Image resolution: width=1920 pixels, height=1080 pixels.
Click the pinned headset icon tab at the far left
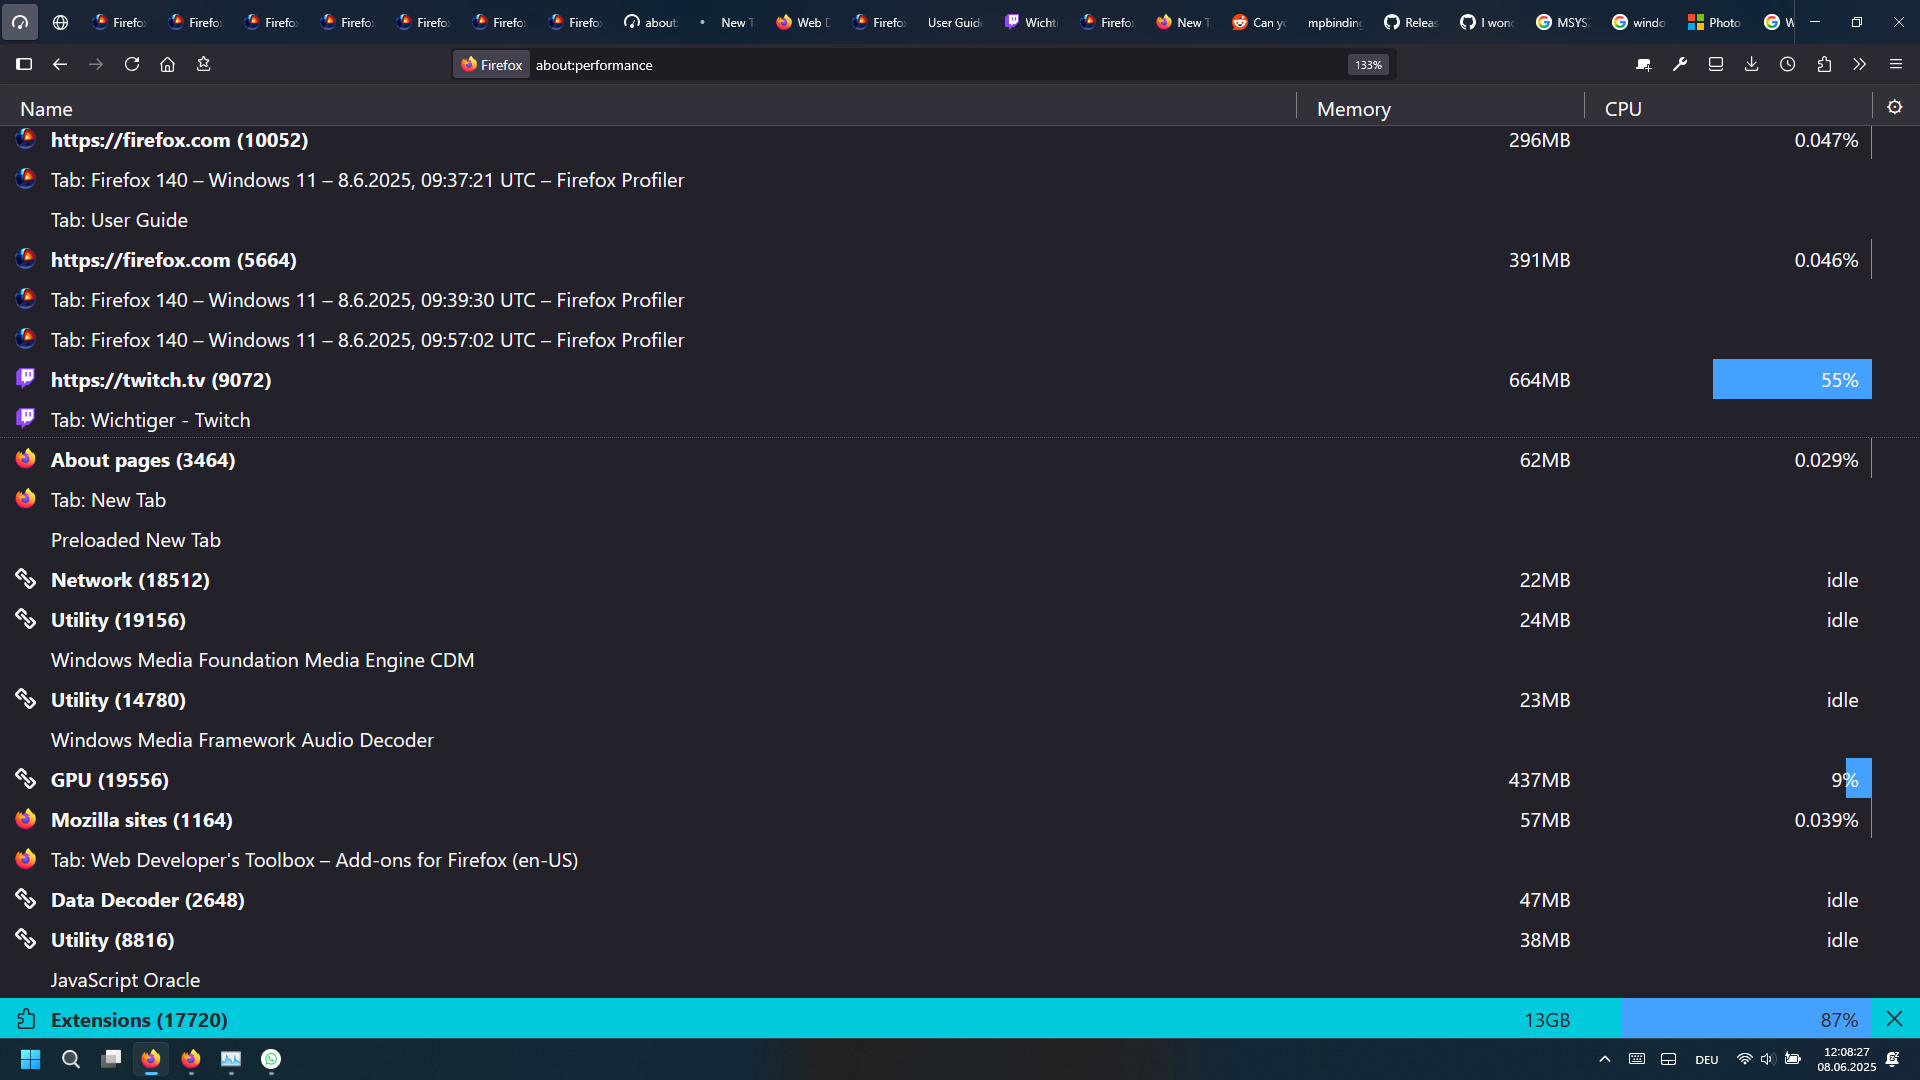(x=20, y=22)
